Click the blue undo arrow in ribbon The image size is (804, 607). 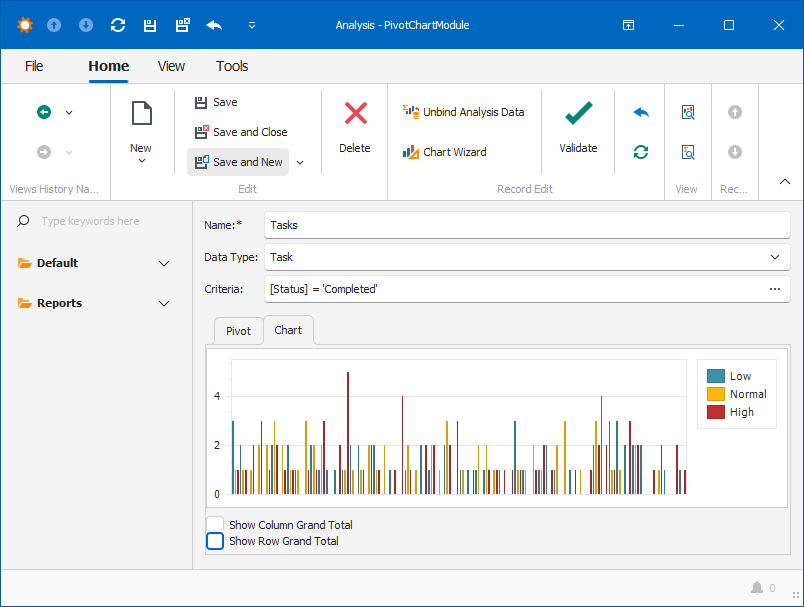click(x=641, y=112)
